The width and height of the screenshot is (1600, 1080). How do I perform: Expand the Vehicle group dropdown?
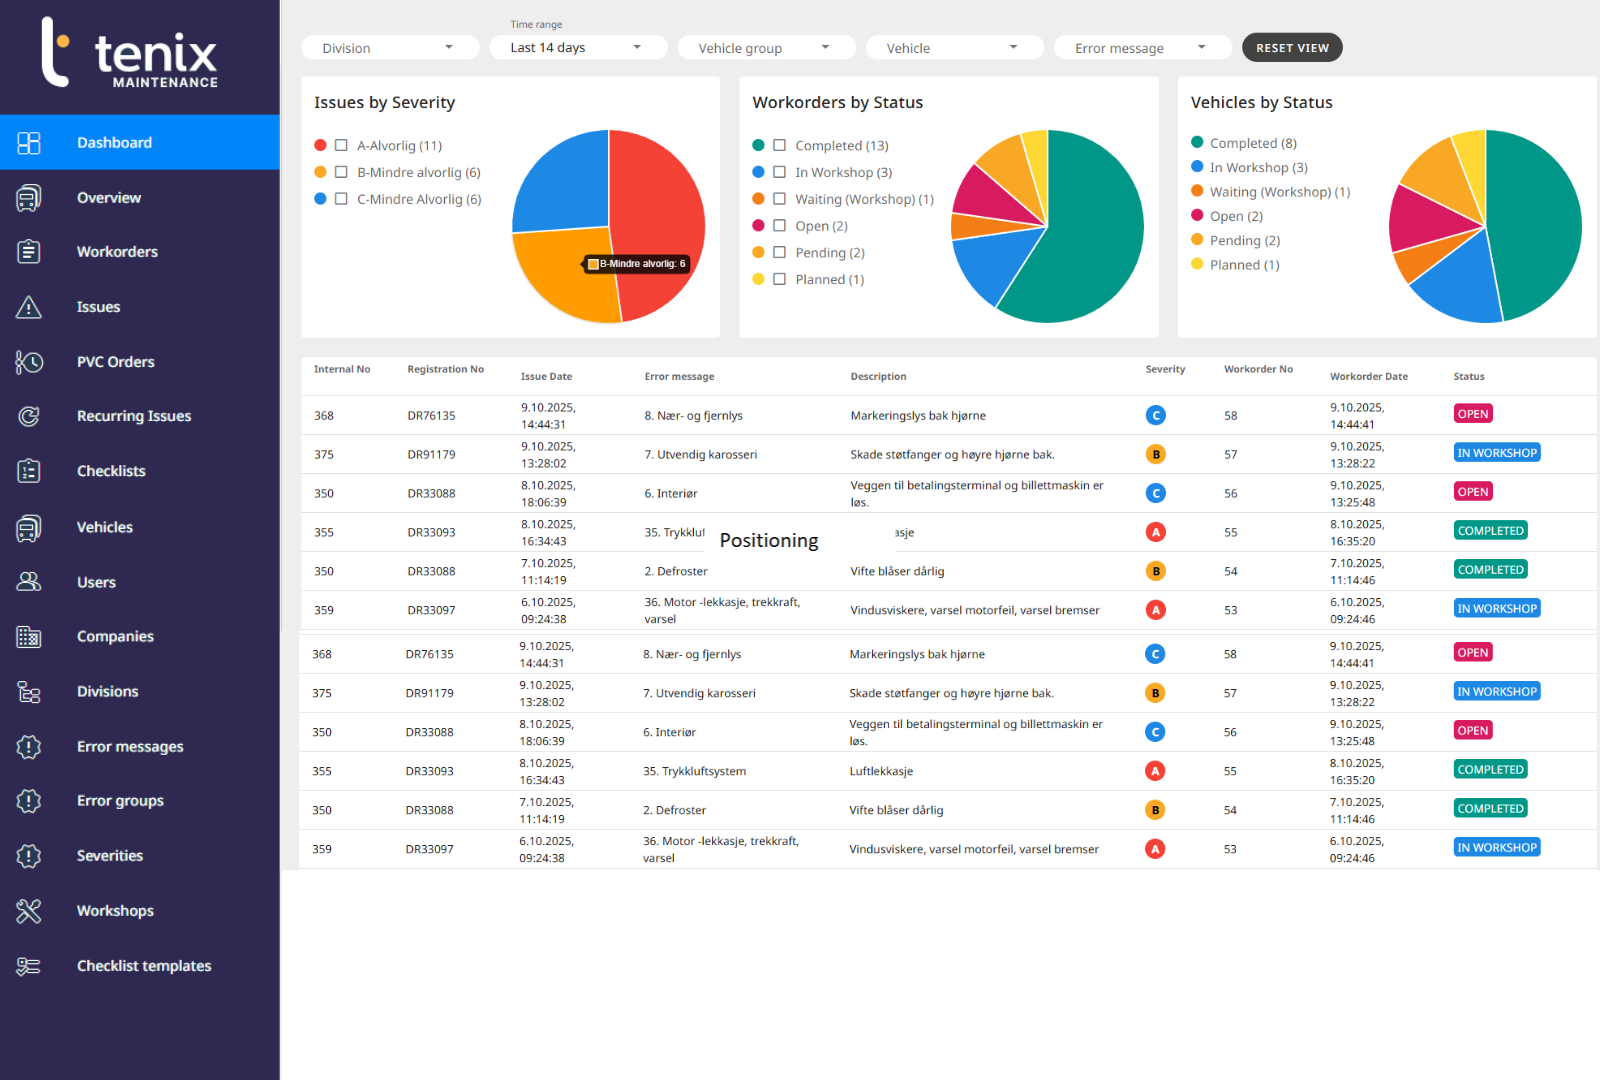coord(765,48)
